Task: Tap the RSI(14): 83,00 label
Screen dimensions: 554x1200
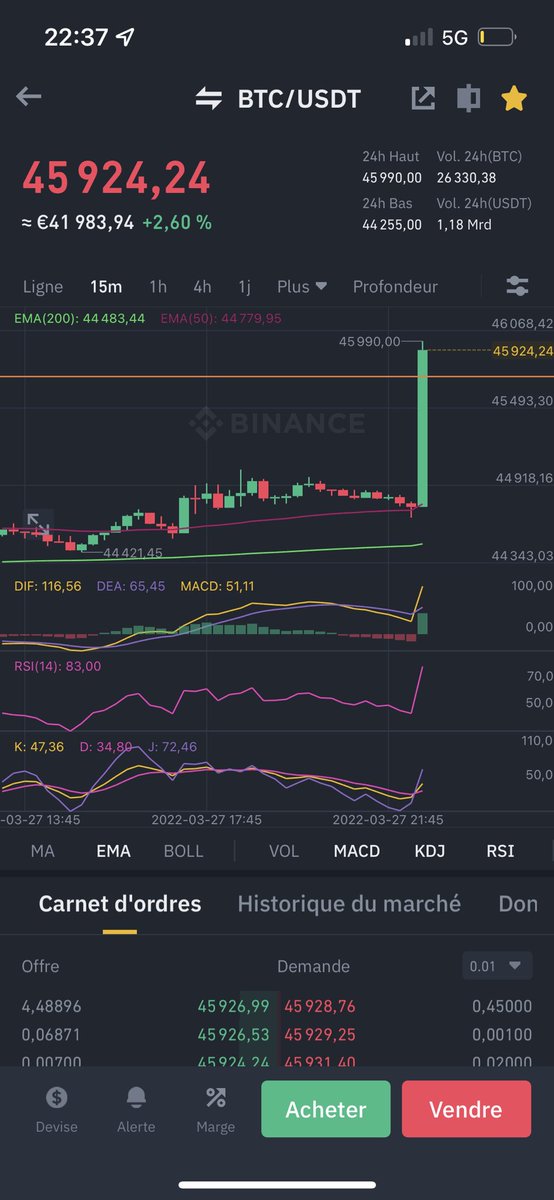Action: coord(57,666)
